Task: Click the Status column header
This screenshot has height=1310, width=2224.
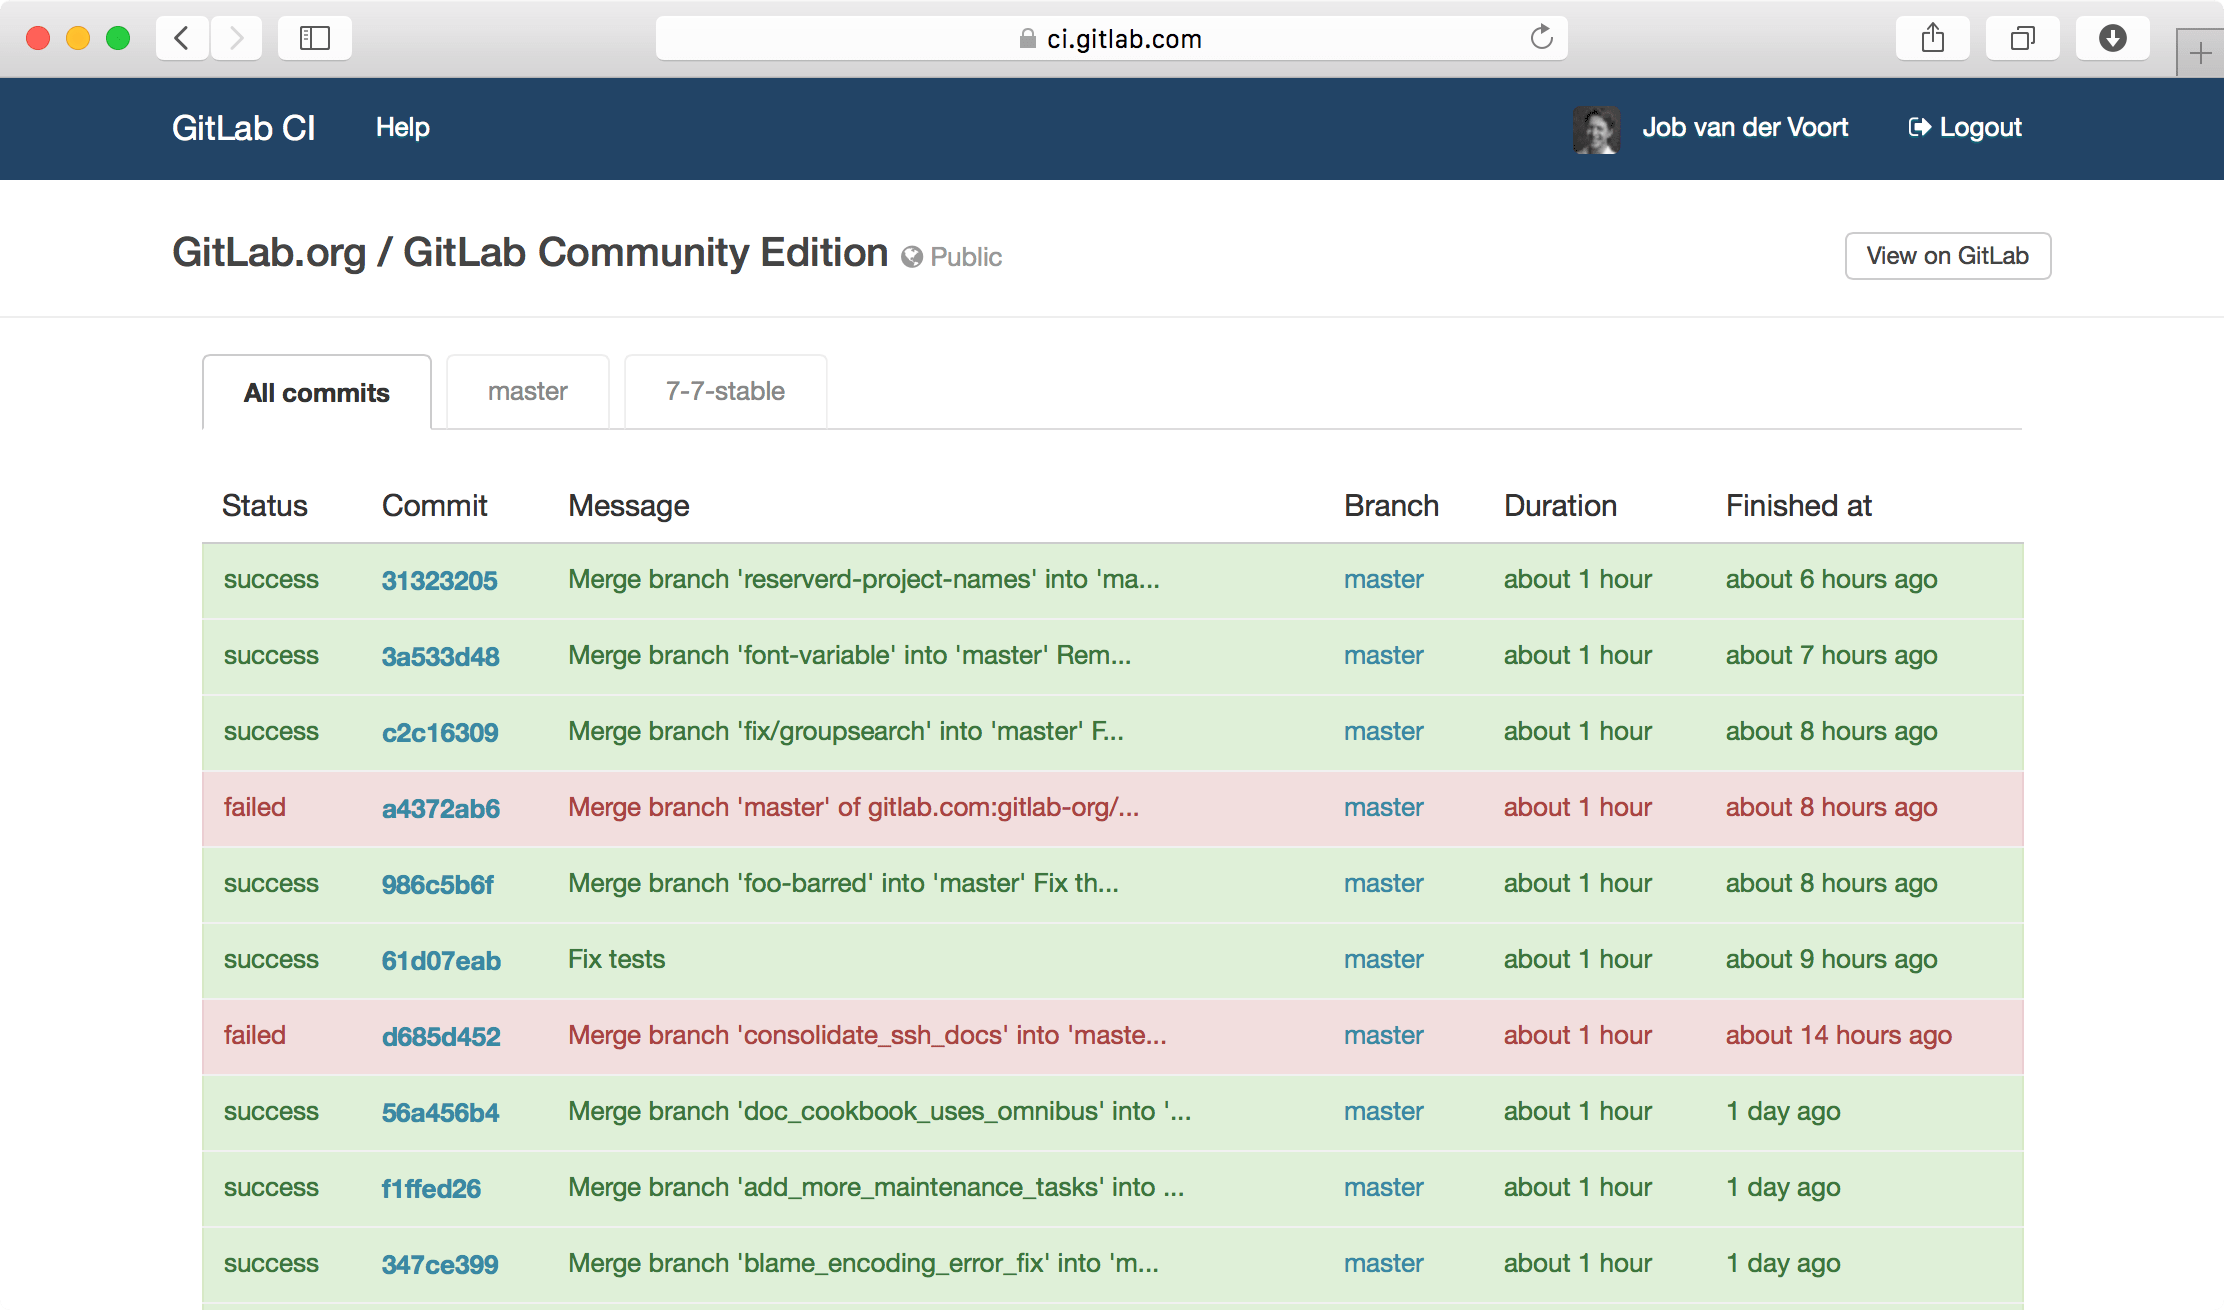Action: pos(264,506)
